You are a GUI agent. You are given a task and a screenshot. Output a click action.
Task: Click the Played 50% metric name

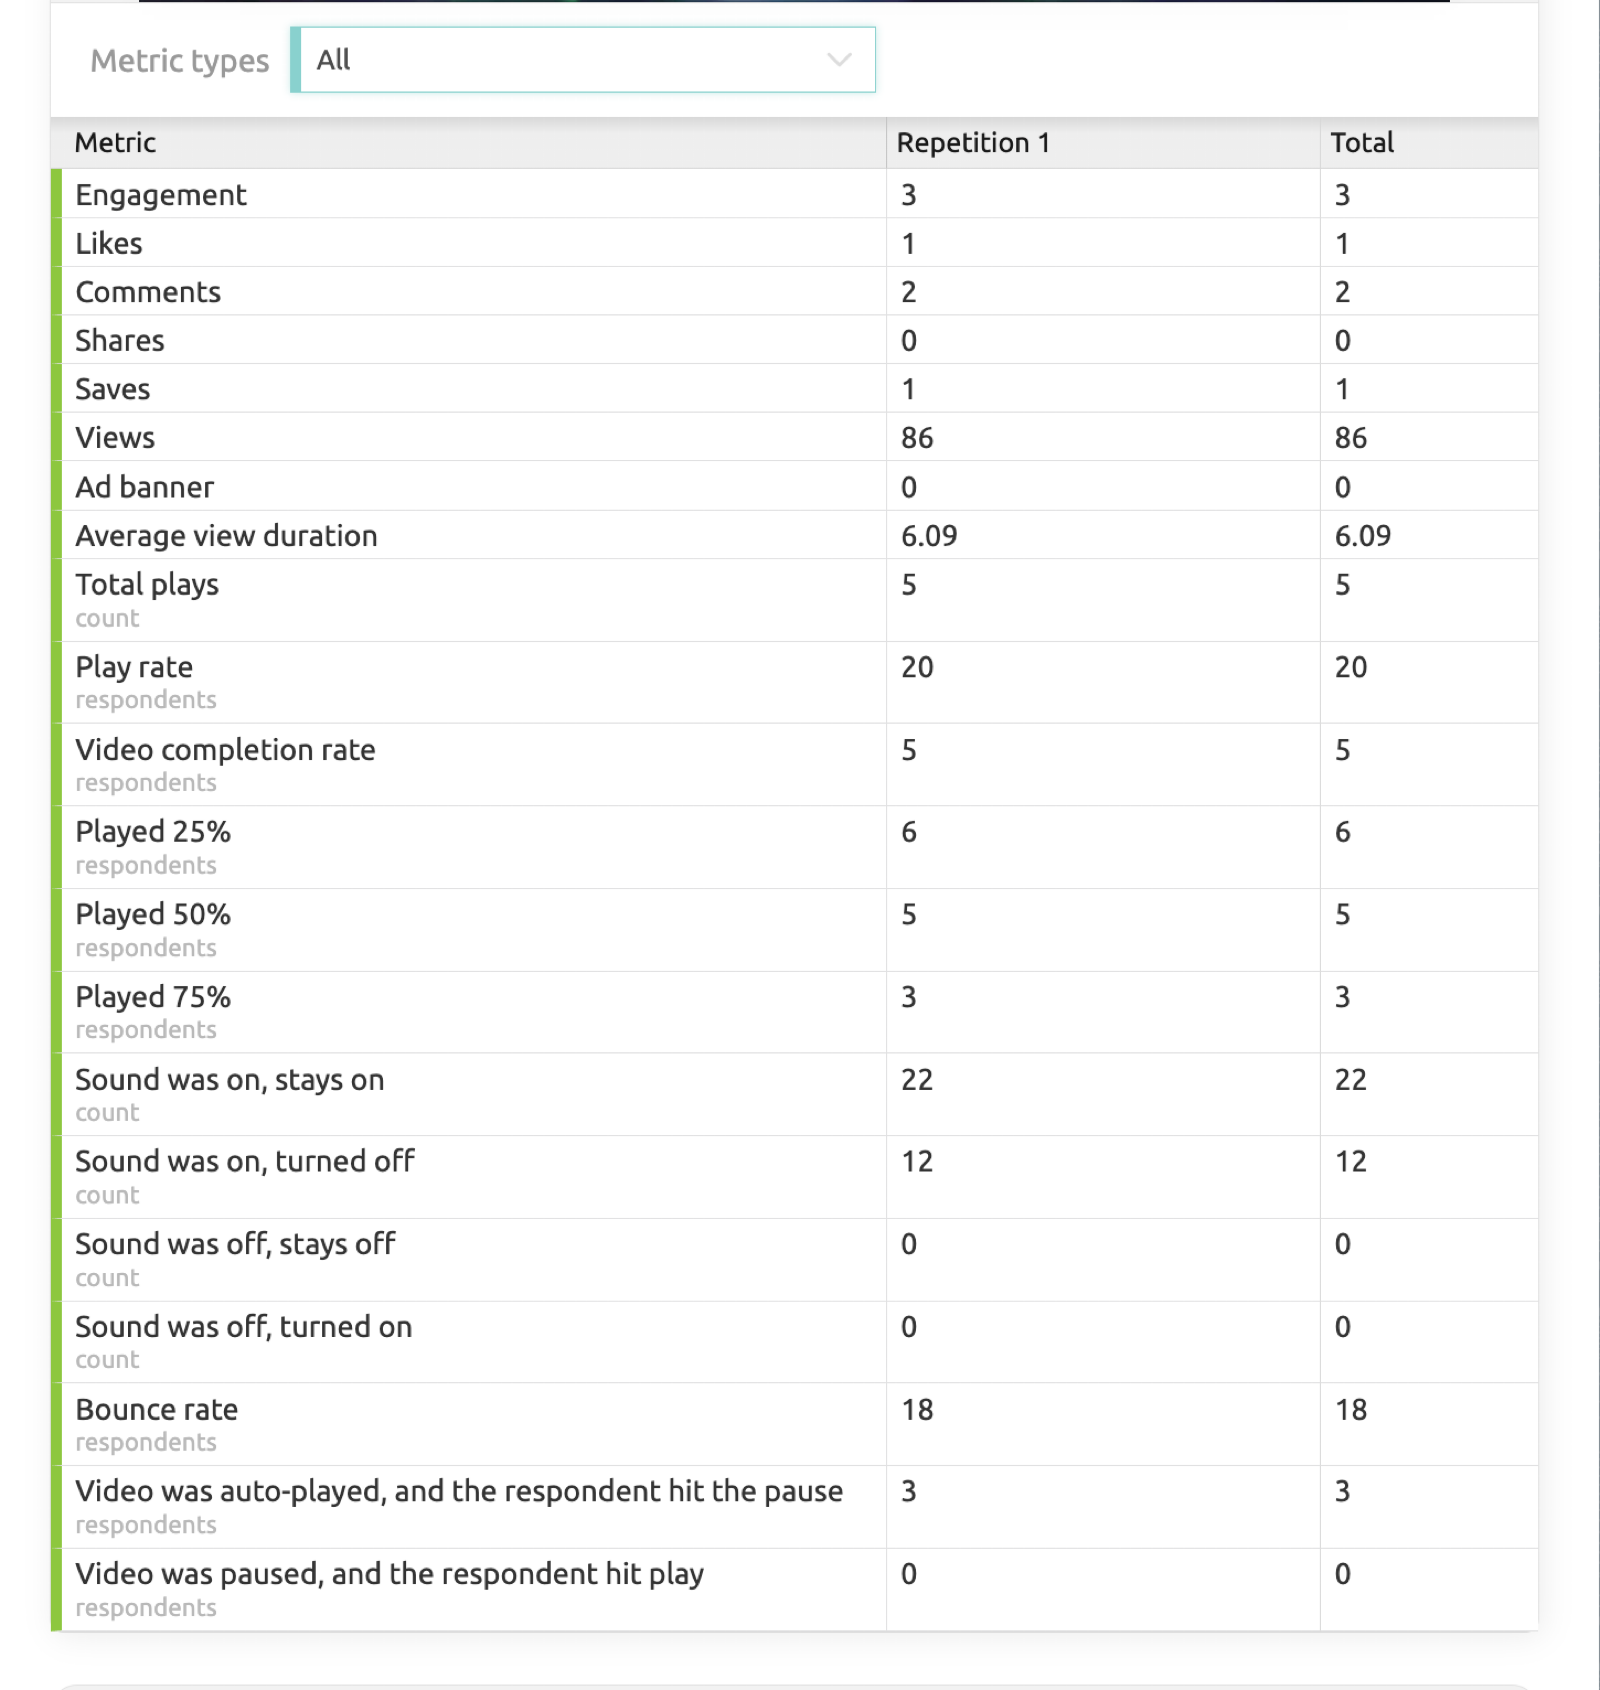tap(153, 914)
